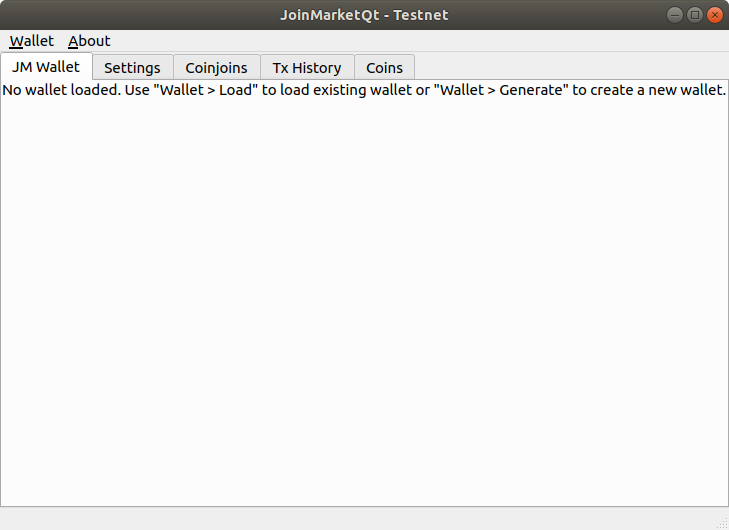Image resolution: width=729 pixels, height=530 pixels.
Task: Click empty tab bar space after Coins
Action: tap(570, 67)
